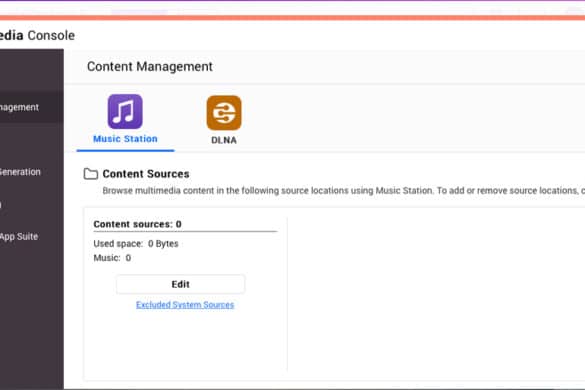Click the 'Used space: 0 Bytes' entry

point(136,244)
